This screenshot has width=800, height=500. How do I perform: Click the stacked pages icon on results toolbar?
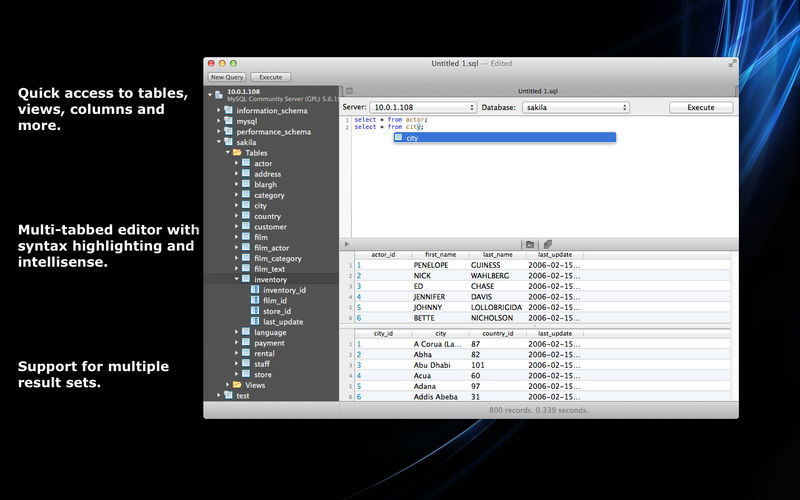[x=548, y=244]
